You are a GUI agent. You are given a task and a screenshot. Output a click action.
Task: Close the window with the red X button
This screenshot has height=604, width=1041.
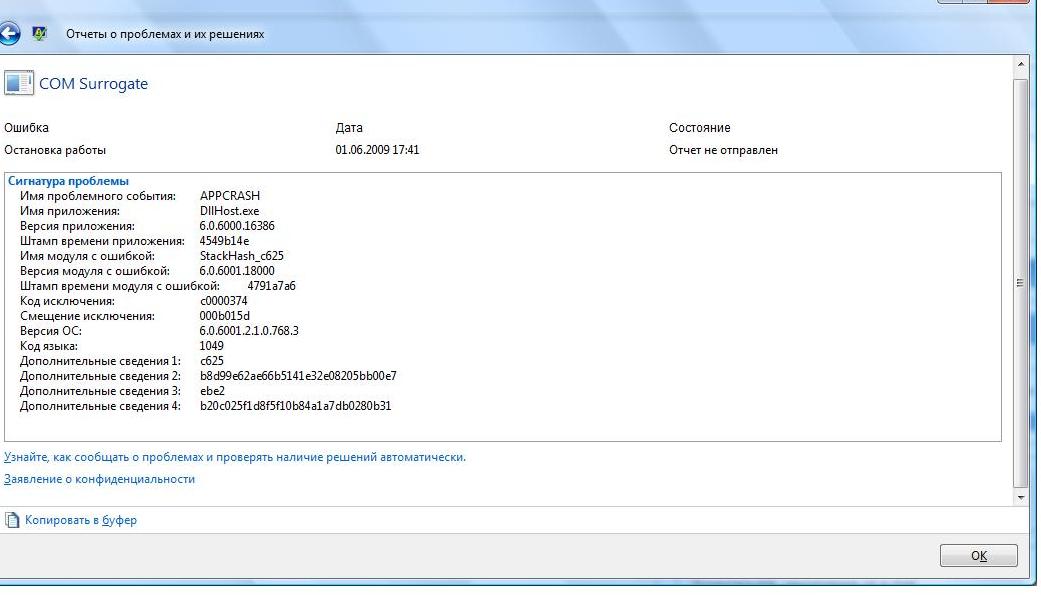(x=1008, y=4)
